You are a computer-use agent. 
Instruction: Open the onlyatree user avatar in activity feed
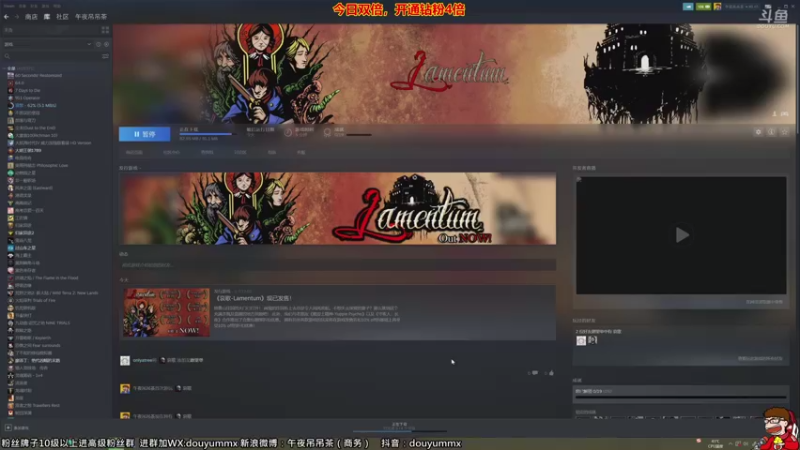(x=125, y=361)
